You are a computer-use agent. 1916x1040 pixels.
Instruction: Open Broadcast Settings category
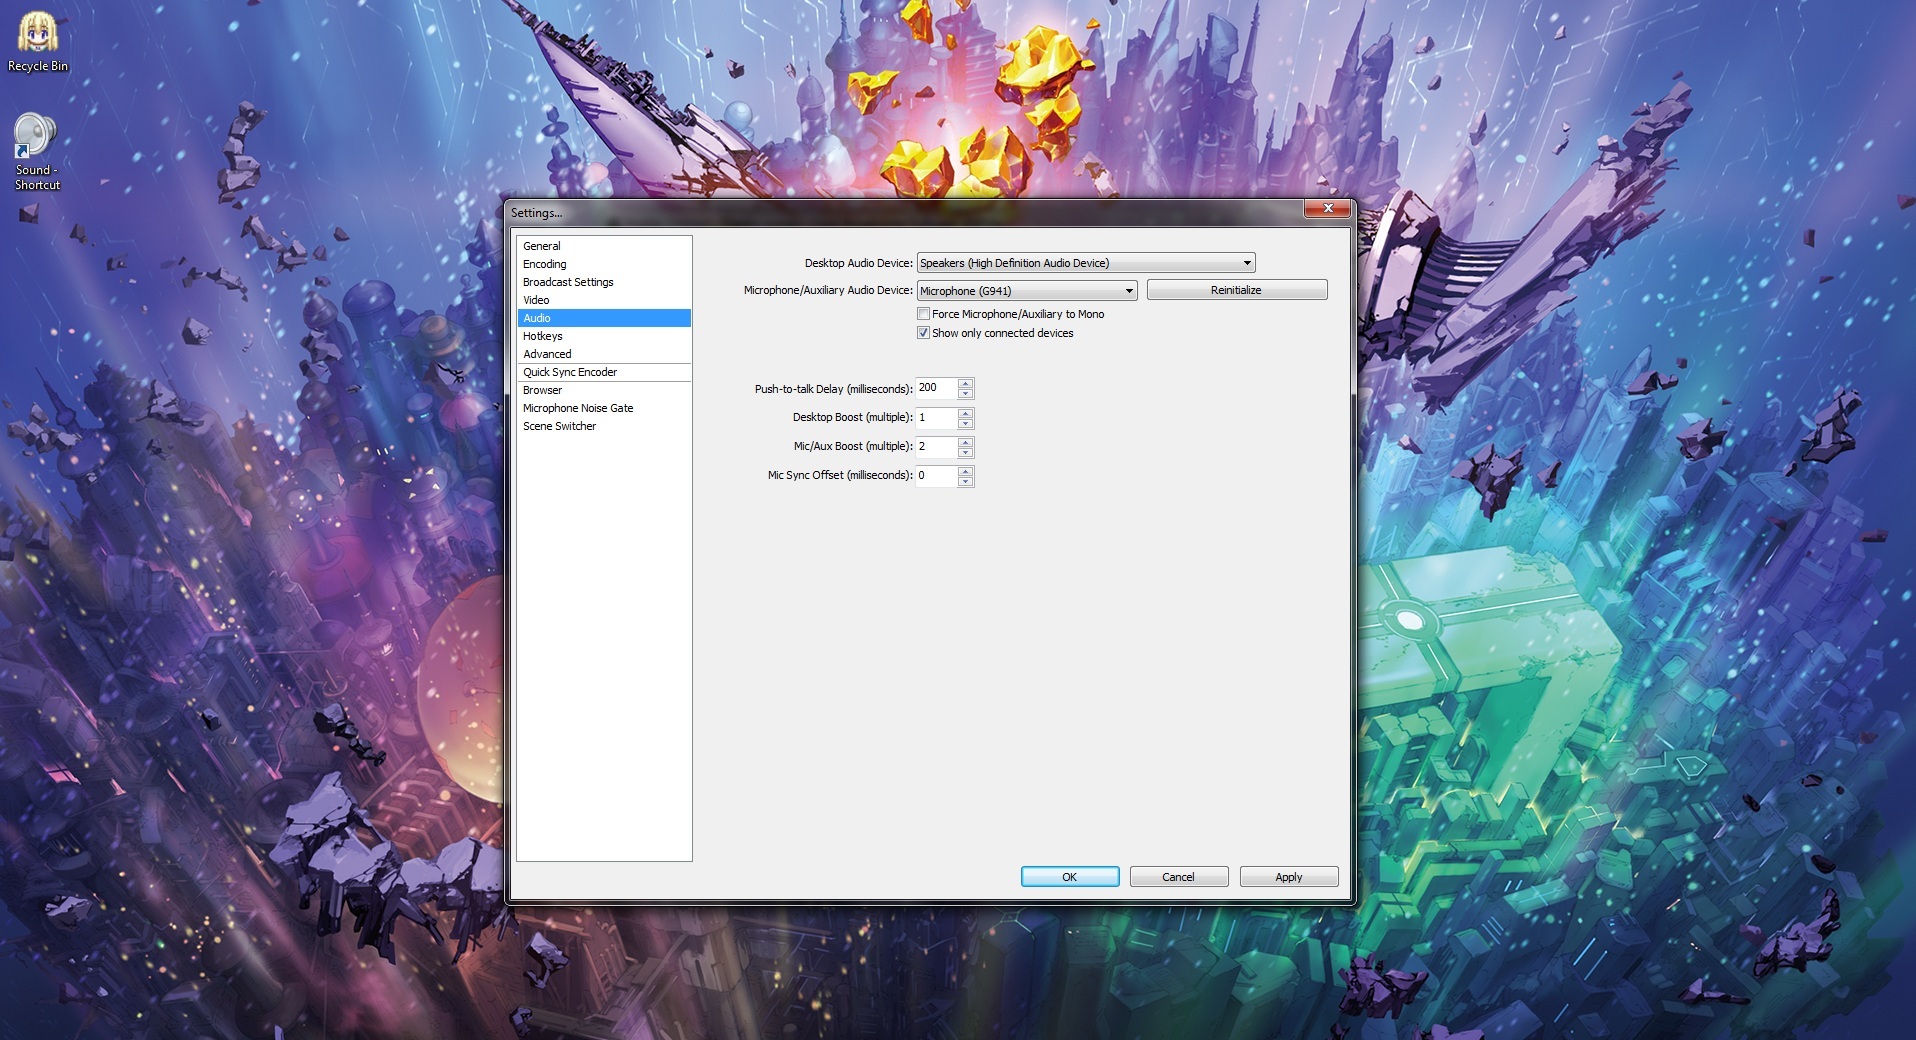click(604, 282)
